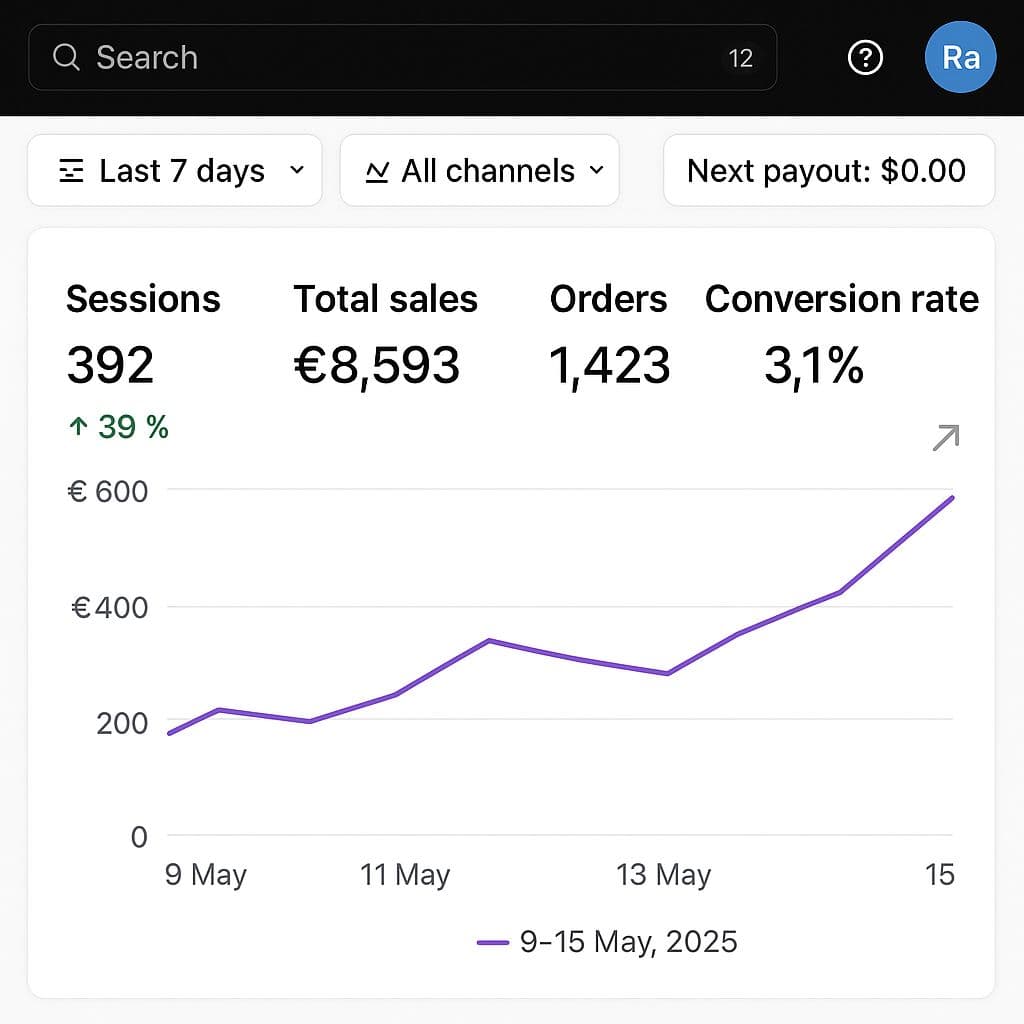The width and height of the screenshot is (1024, 1024).
Task: Select the Sessions metric heading
Action: tap(143, 299)
